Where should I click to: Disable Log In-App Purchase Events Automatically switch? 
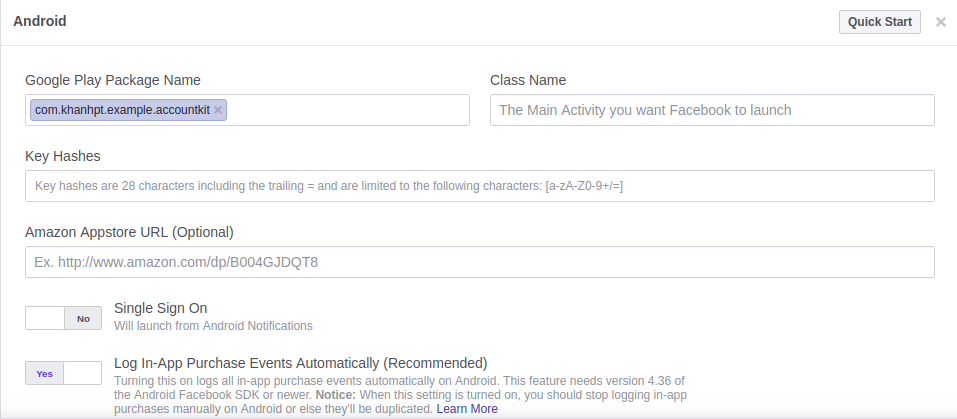click(64, 373)
